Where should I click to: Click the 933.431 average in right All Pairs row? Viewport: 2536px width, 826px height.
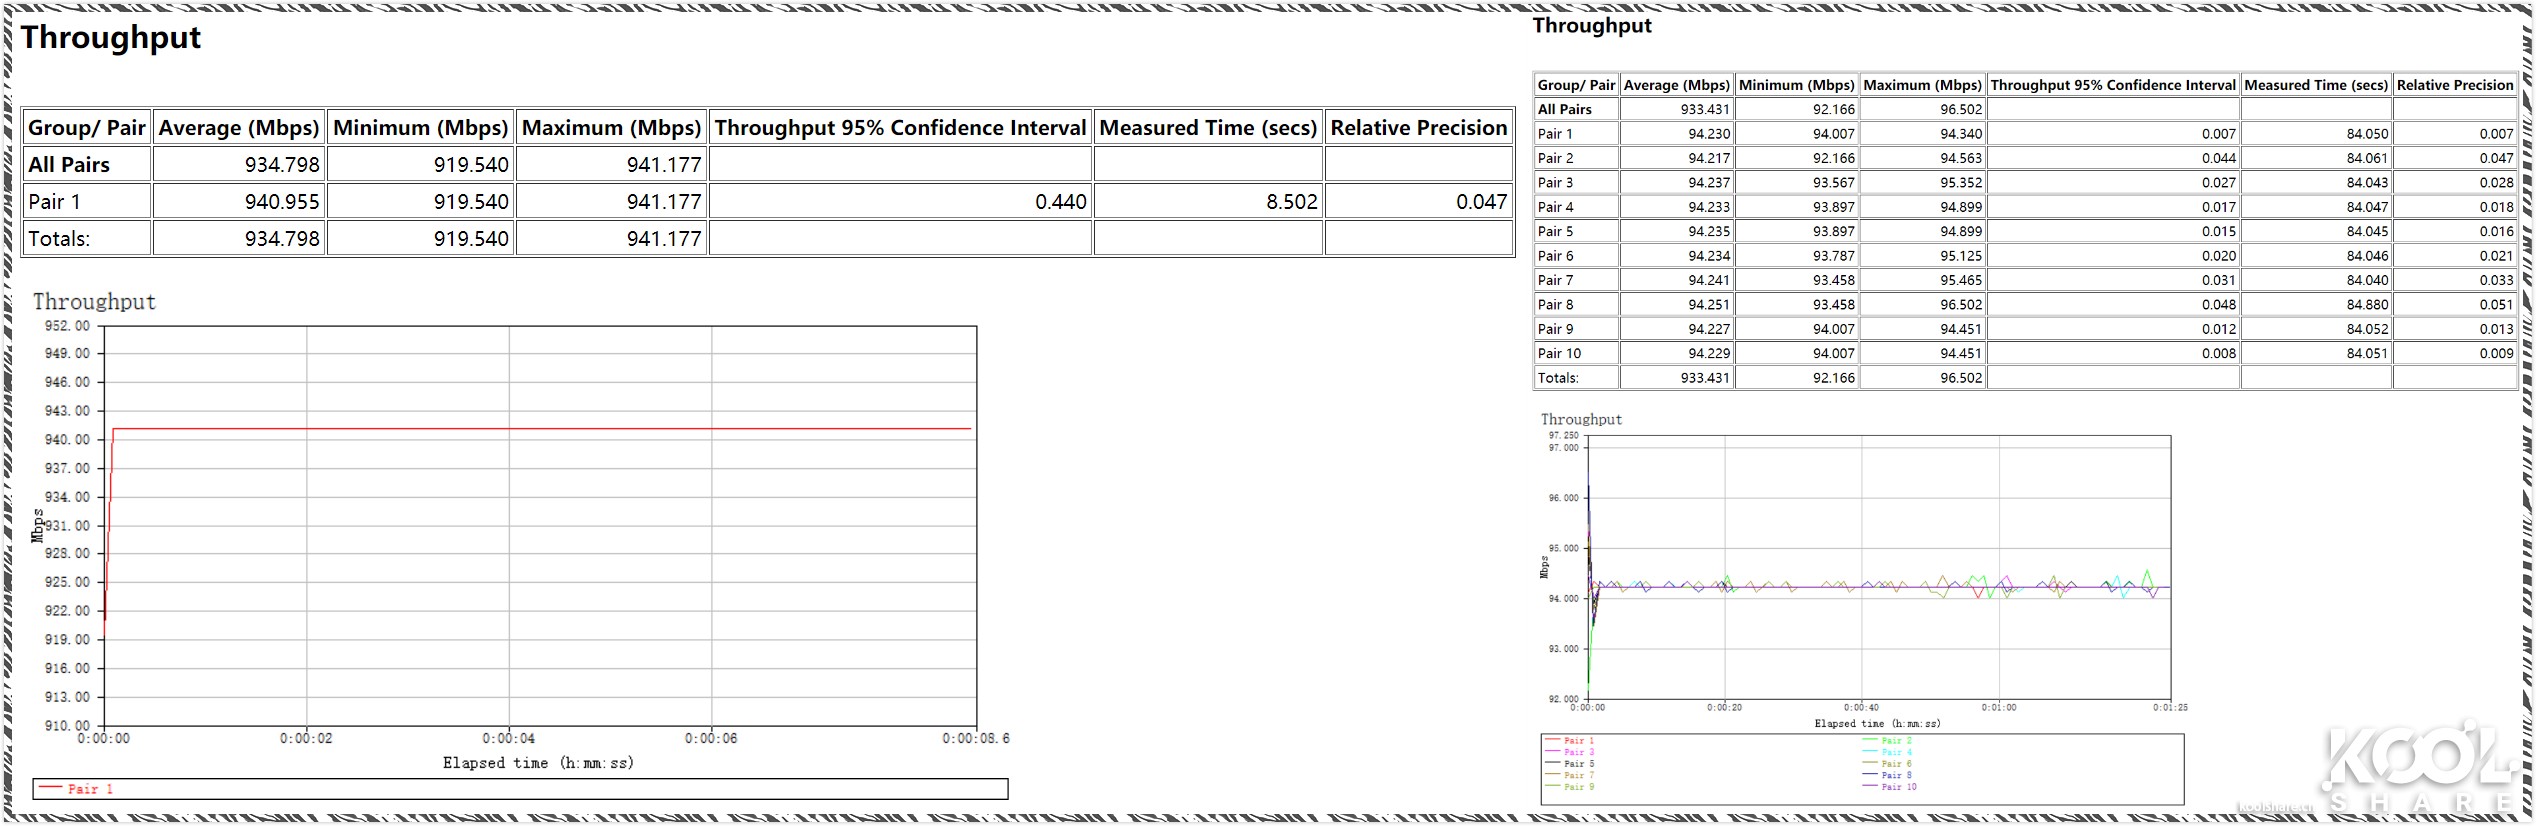click(1704, 109)
